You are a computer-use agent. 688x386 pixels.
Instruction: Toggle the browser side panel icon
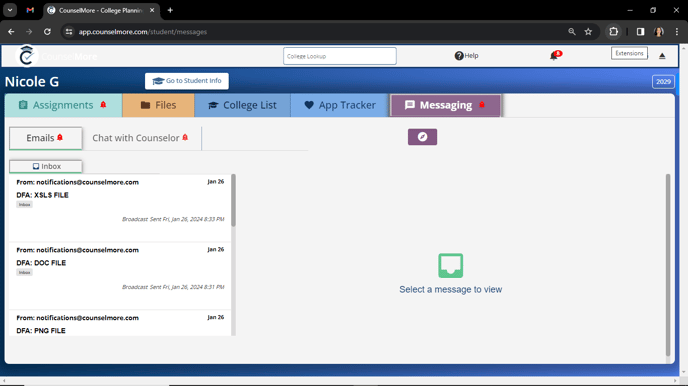coord(640,32)
